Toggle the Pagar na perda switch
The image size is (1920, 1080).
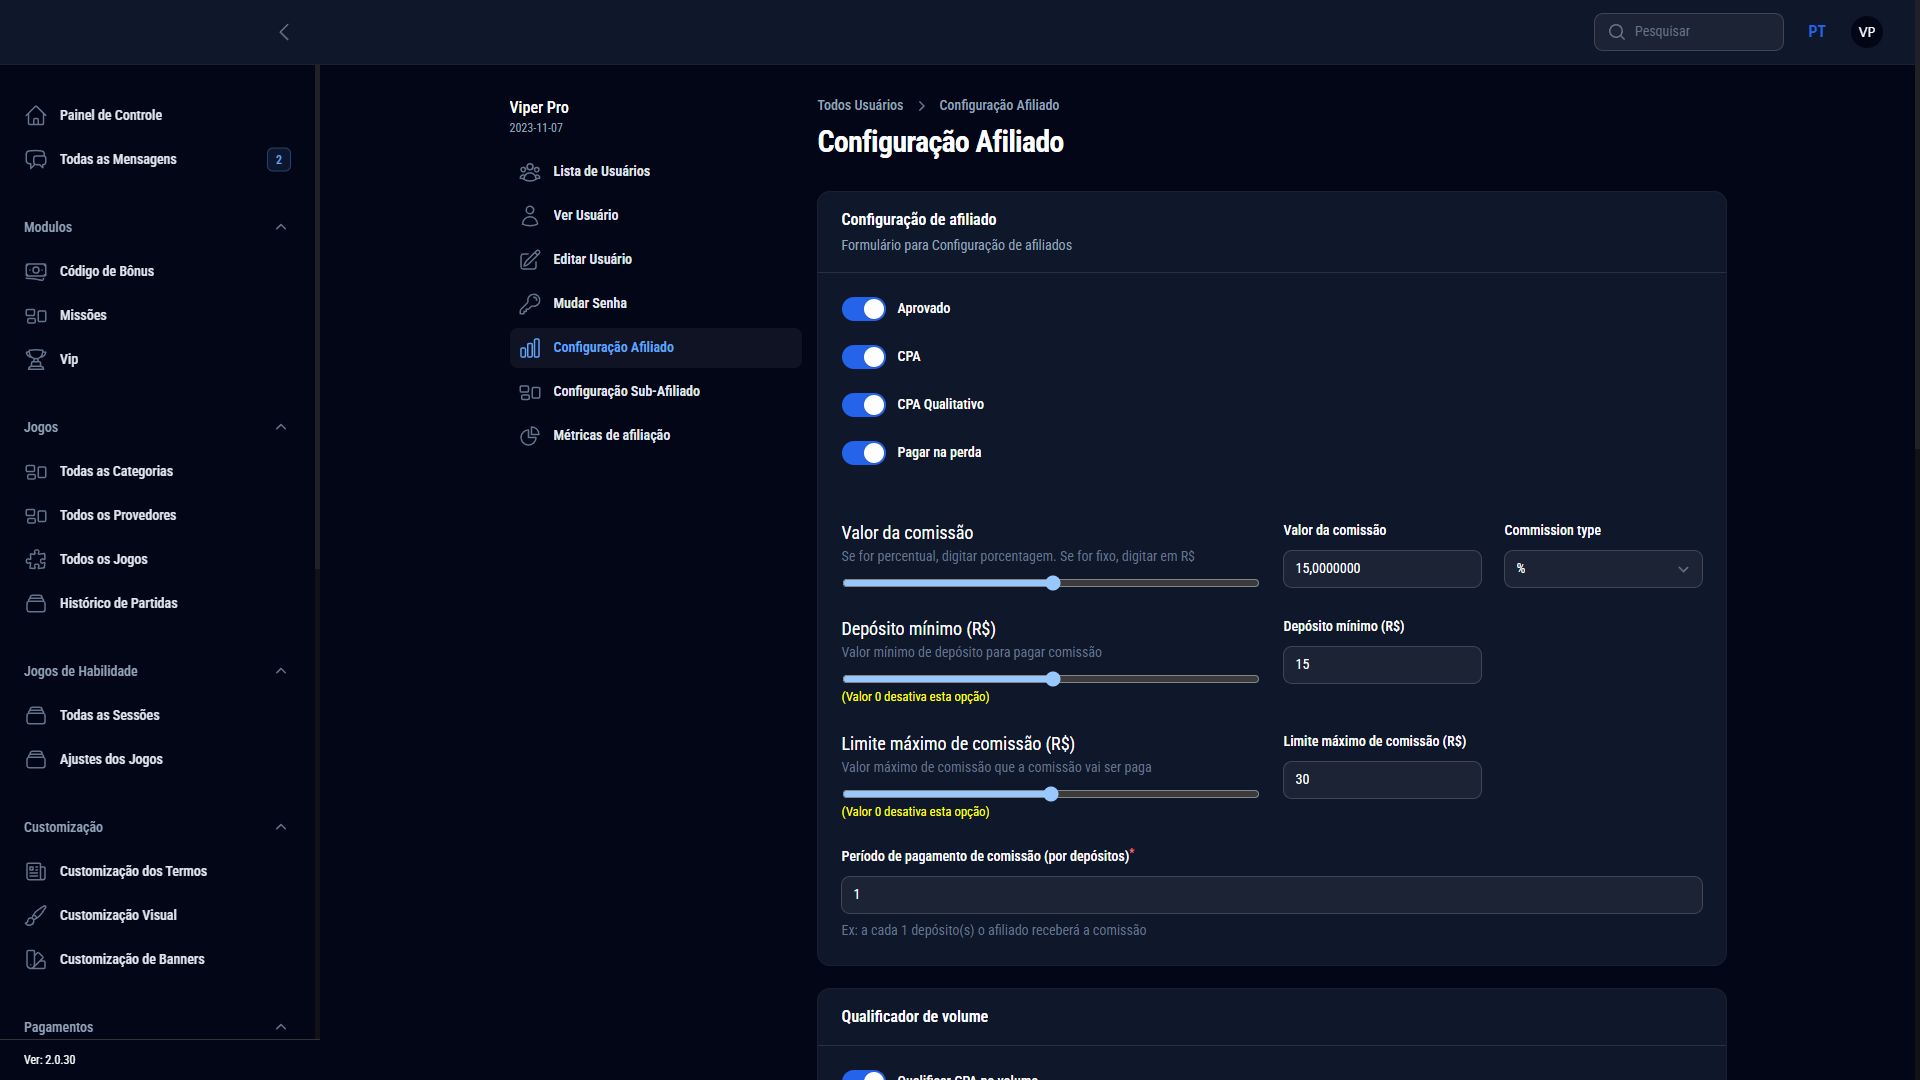863,453
